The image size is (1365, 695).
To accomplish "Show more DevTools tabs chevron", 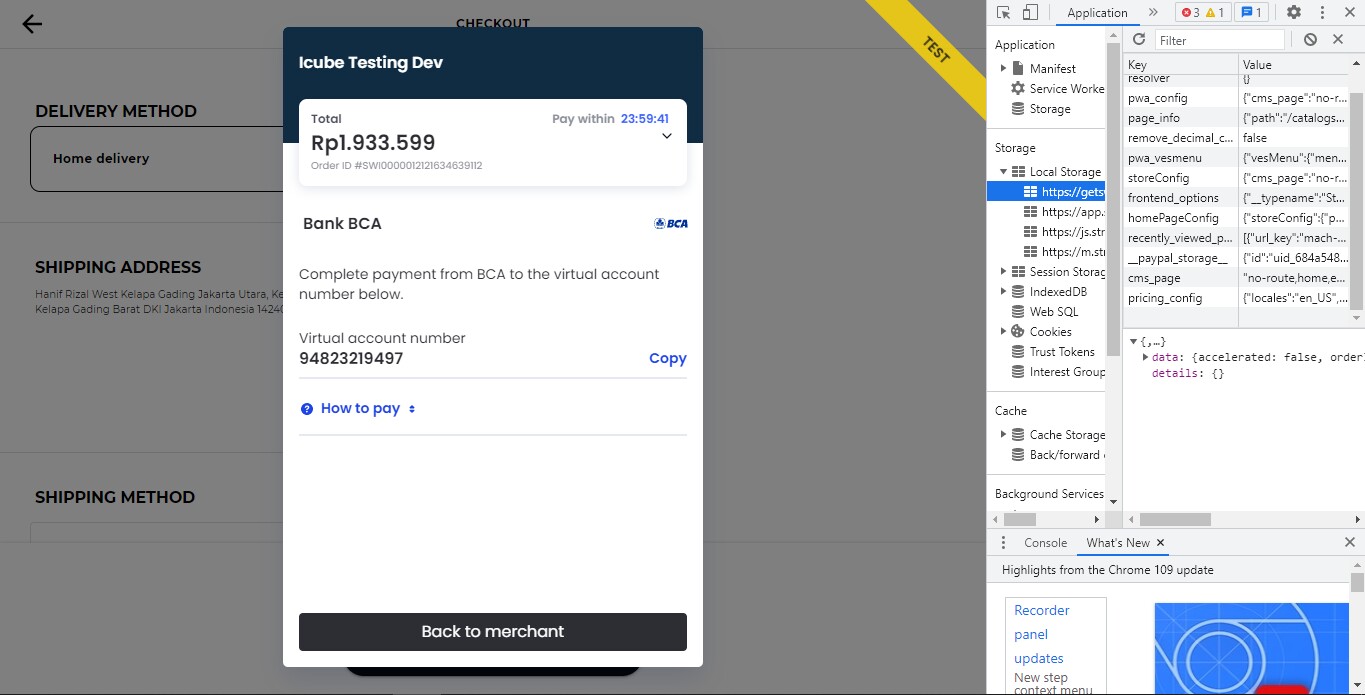I will pyautogui.click(x=1153, y=12).
